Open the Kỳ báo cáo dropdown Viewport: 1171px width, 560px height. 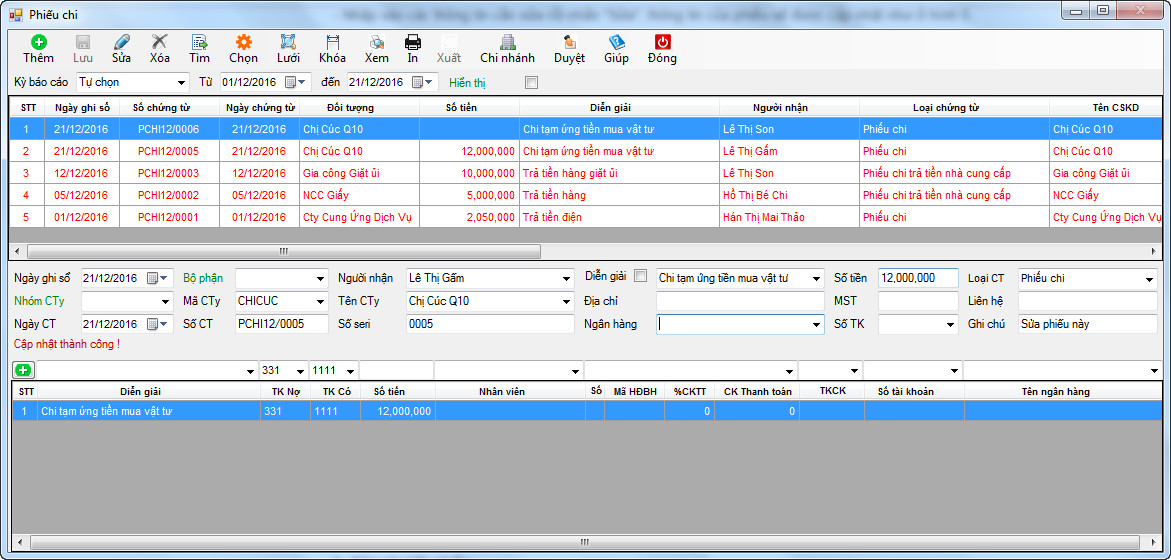coord(181,82)
